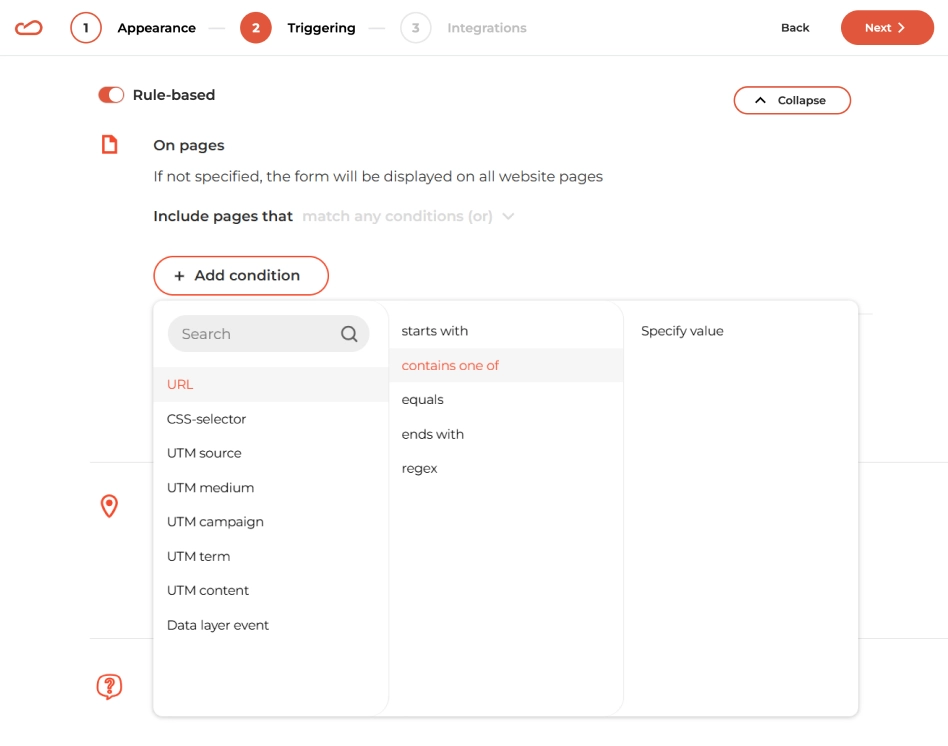The height and width of the screenshot is (746, 948).
Task: Click the step 3 Integrations circle
Action: 415,28
